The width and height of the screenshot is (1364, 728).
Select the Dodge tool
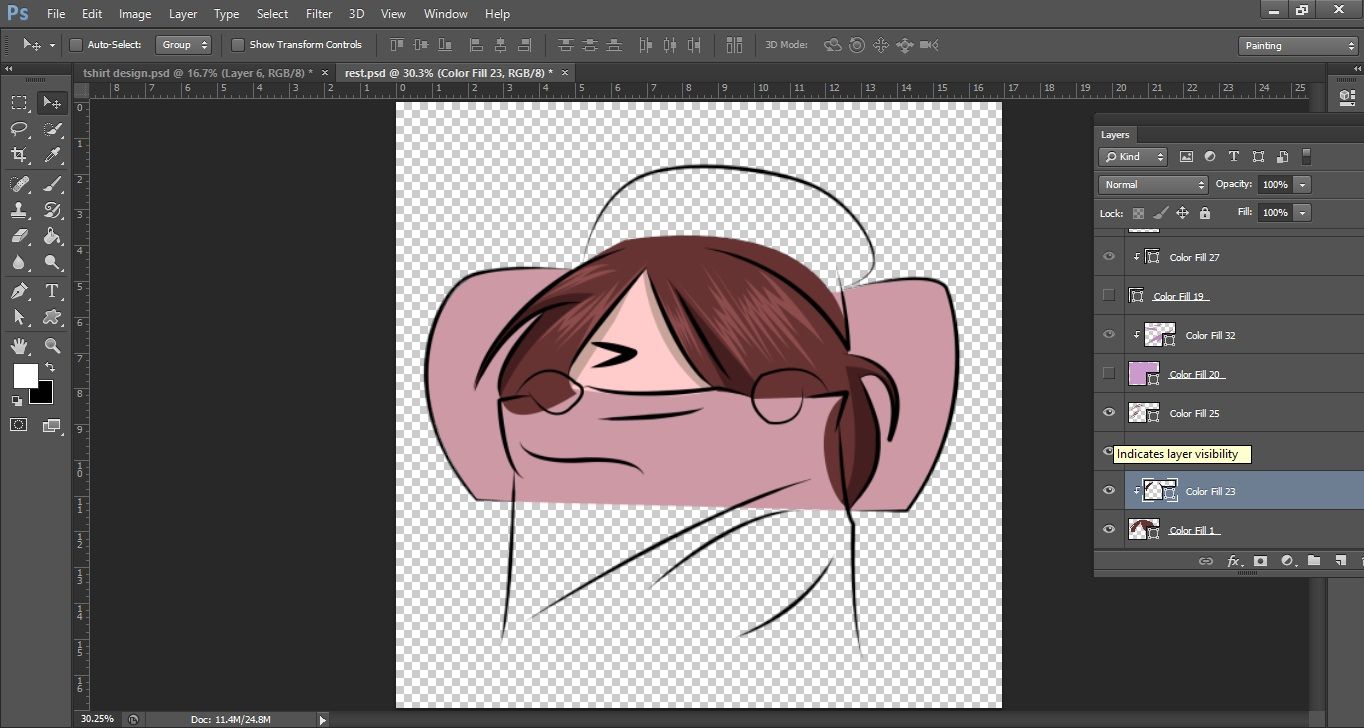pos(52,263)
